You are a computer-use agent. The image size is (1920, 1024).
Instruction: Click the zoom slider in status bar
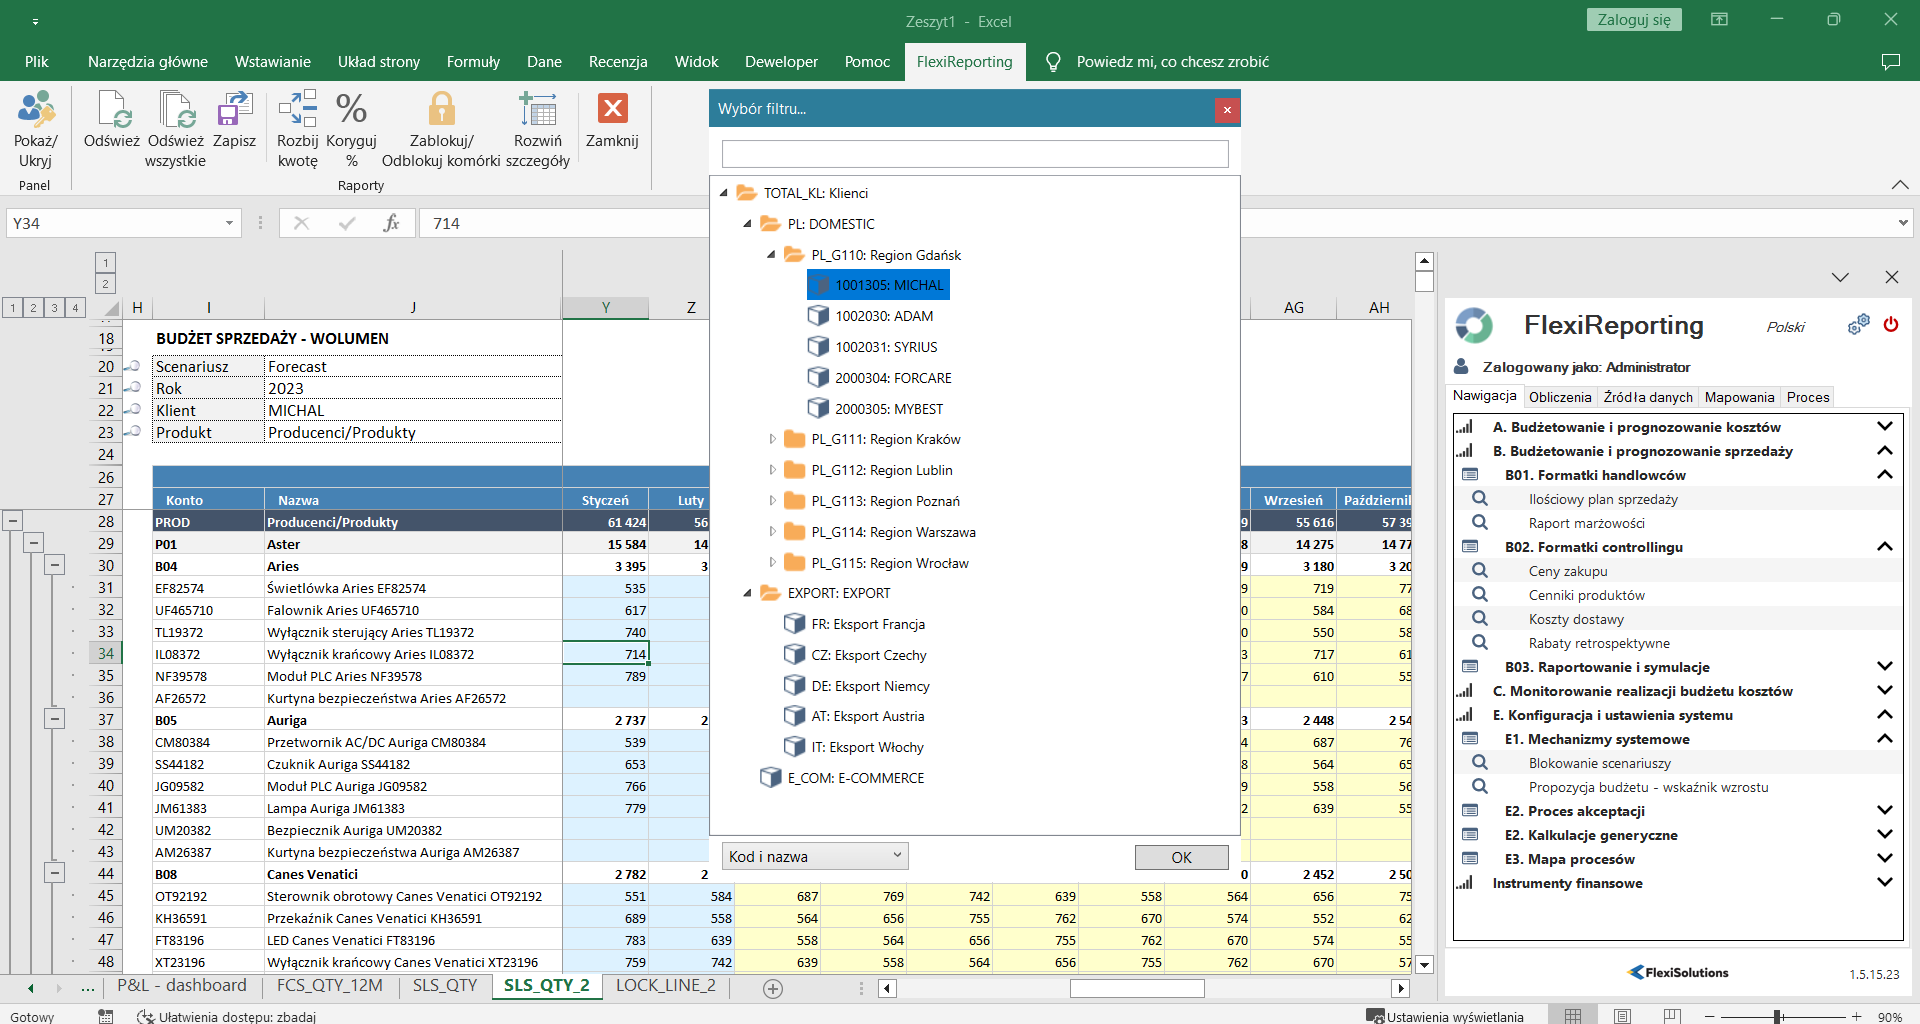coord(1778,1017)
